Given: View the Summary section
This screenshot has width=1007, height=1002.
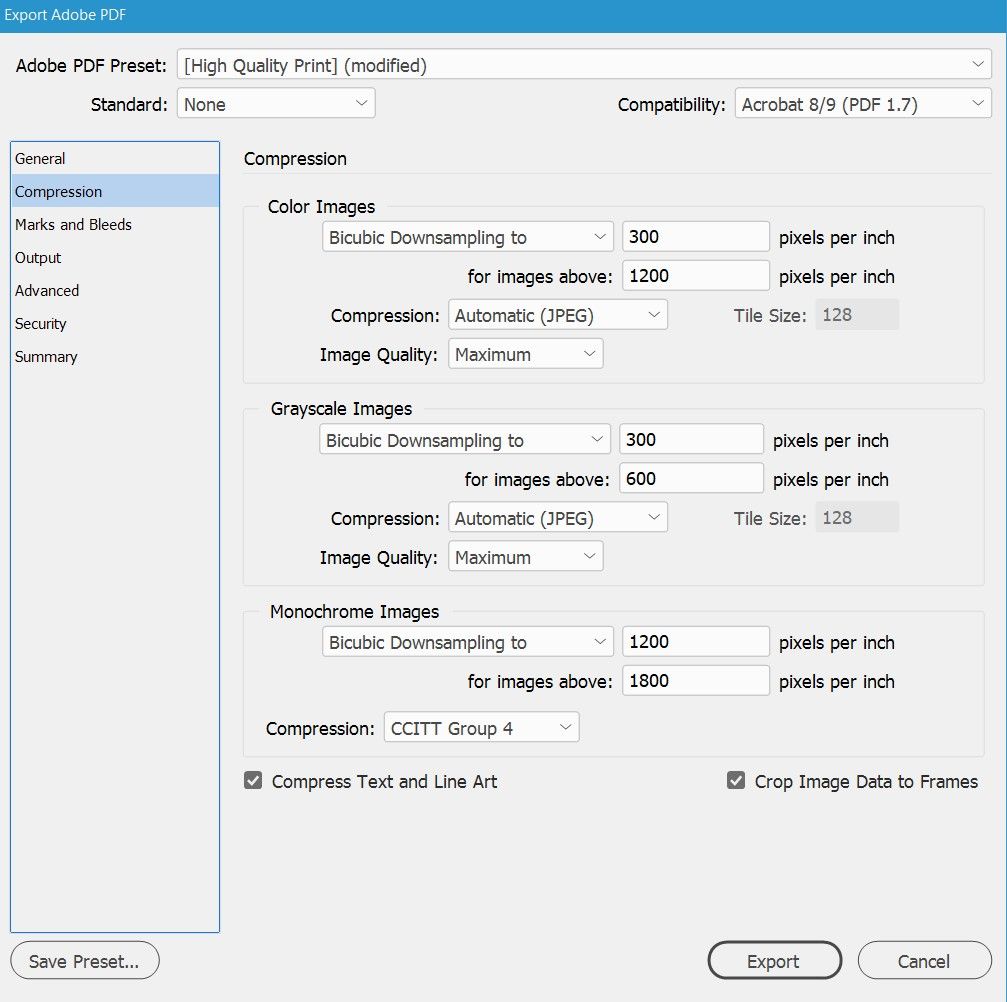Looking at the screenshot, I should pos(115,356).
